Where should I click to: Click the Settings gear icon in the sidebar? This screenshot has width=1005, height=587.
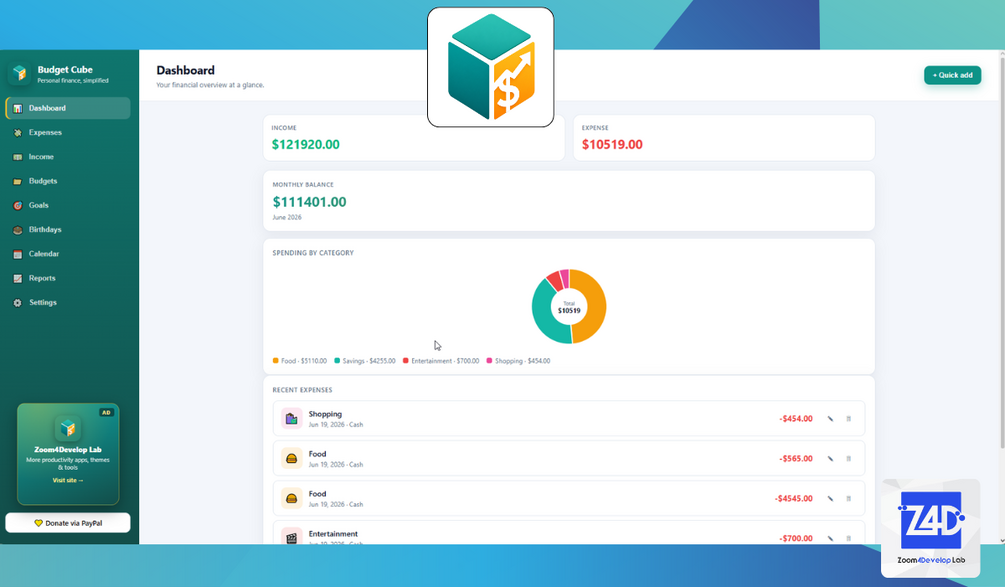18,302
